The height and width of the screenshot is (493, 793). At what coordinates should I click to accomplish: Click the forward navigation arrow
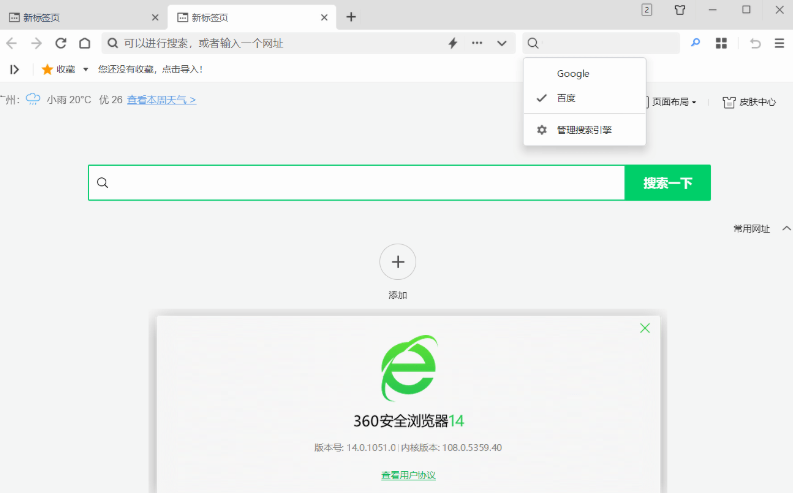(x=36, y=43)
